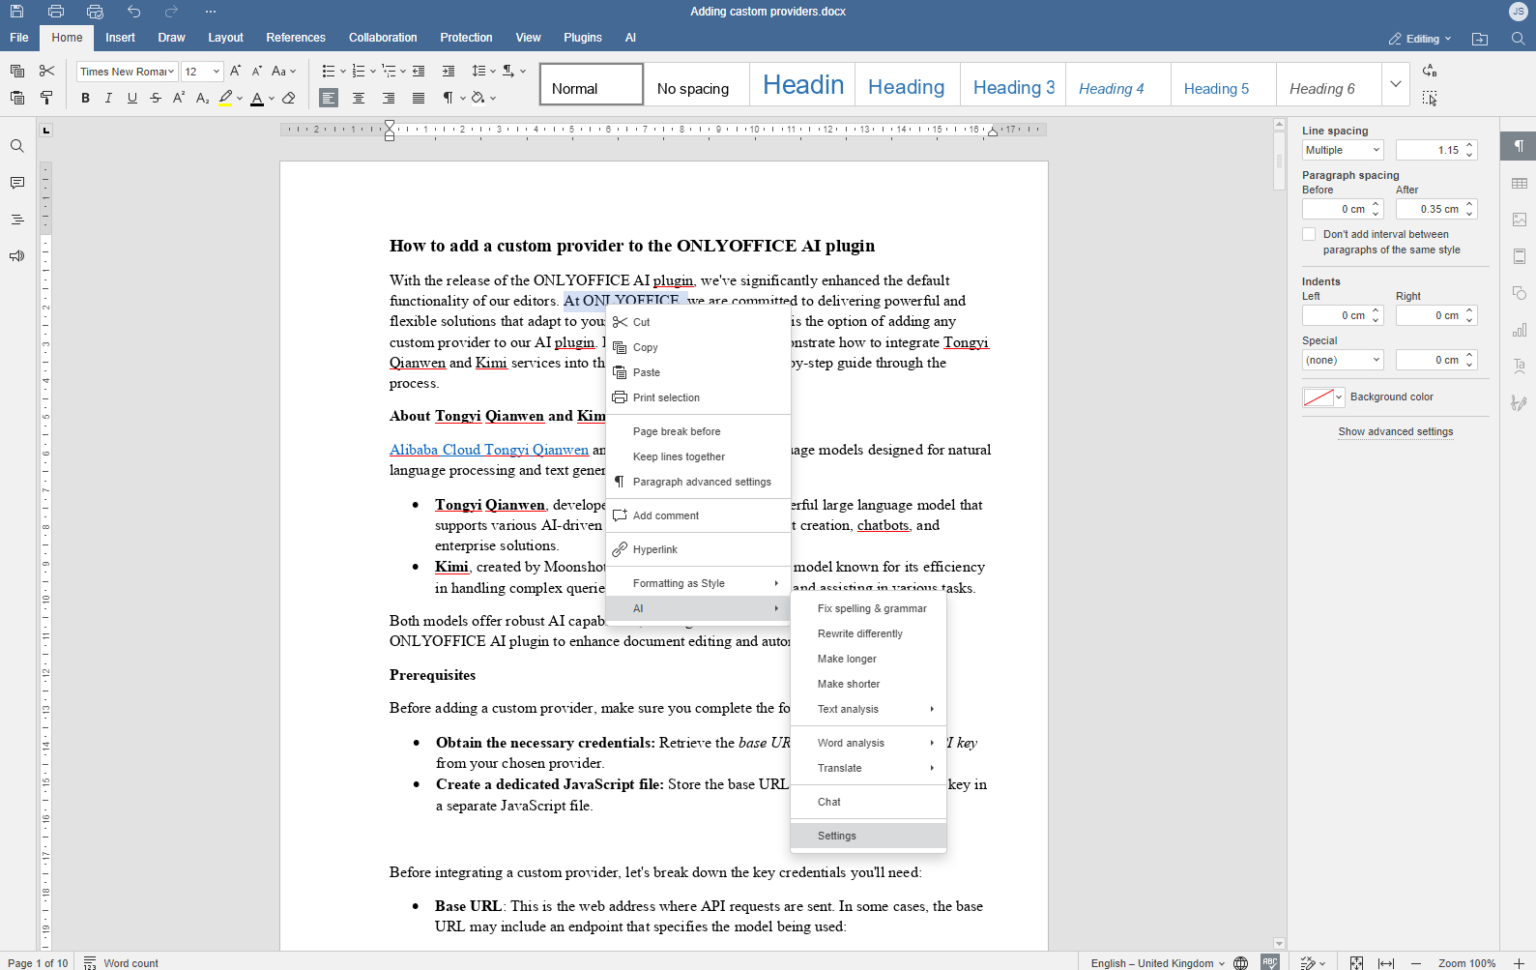This screenshot has height=970, width=1536.
Task: Enable 'Don't add interval between paragraphs' checkbox
Action: tap(1308, 233)
